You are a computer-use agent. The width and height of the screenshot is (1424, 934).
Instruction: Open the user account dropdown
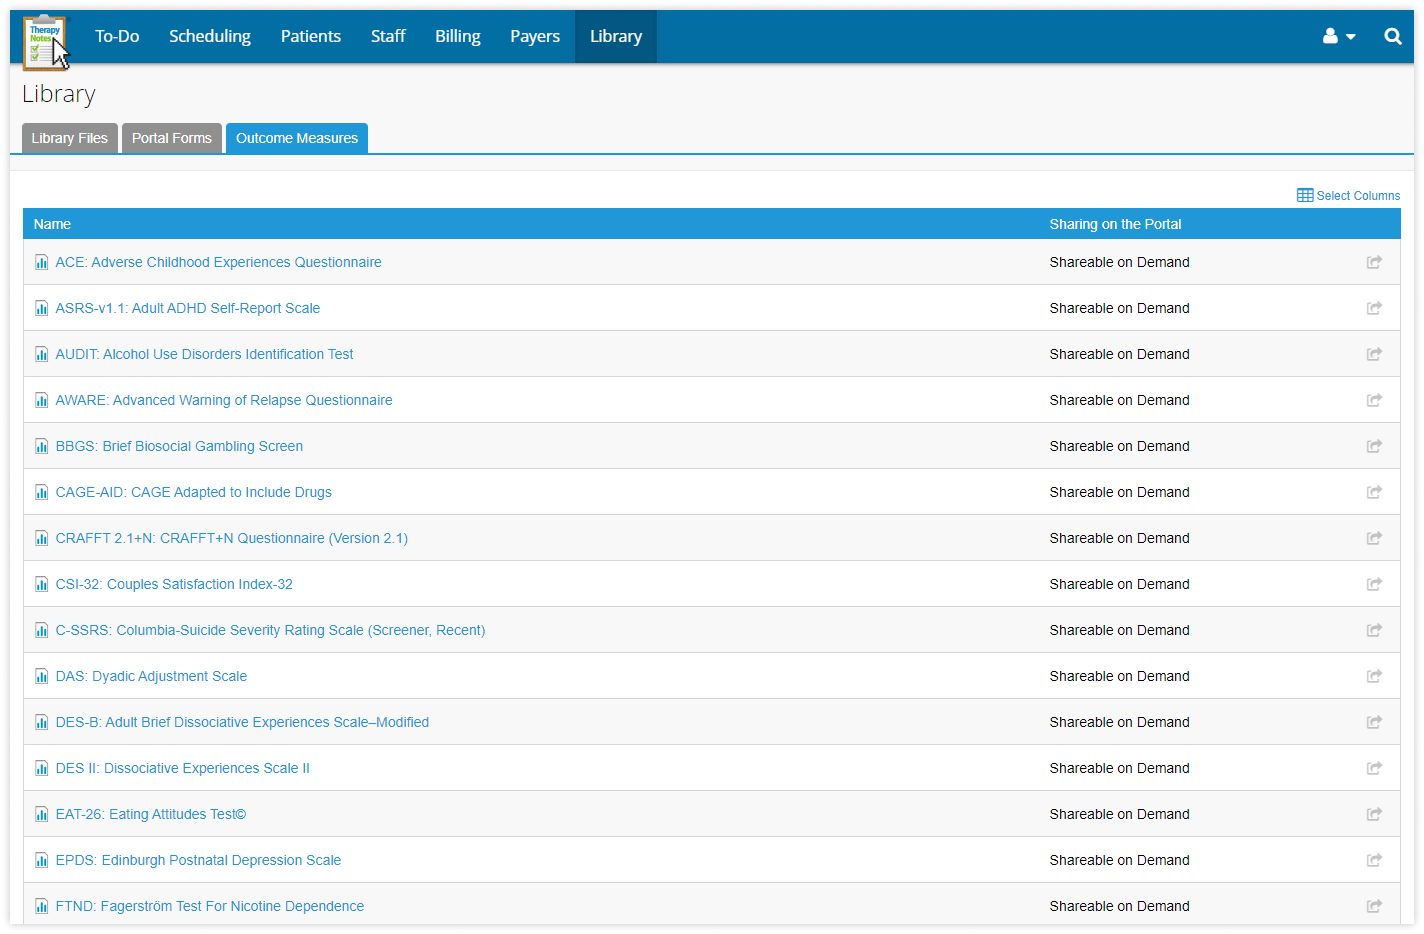[1339, 36]
